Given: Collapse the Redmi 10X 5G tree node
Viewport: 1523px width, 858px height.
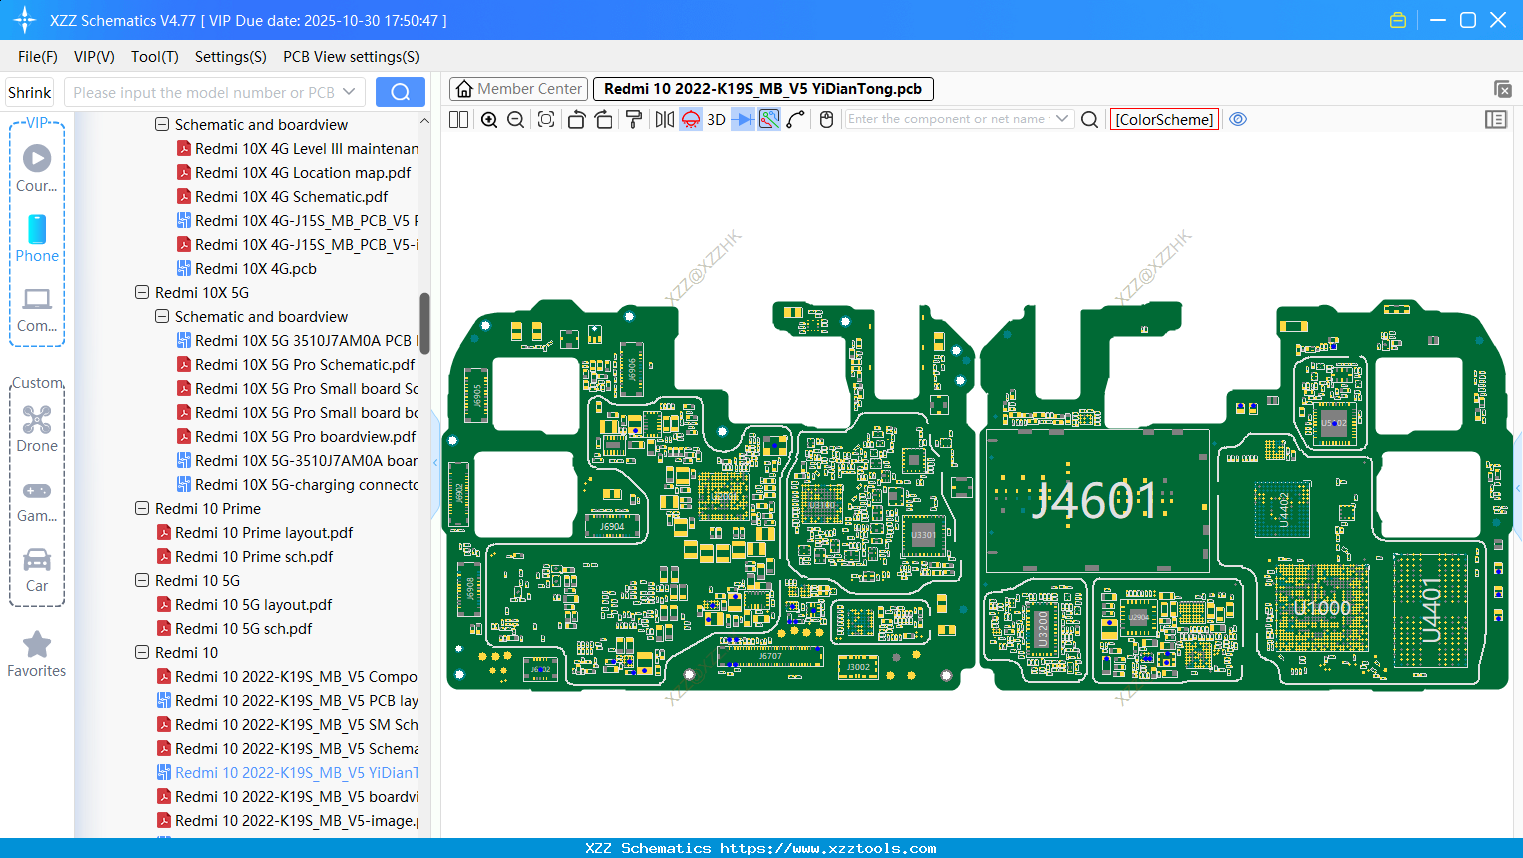Looking at the screenshot, I should click(142, 293).
